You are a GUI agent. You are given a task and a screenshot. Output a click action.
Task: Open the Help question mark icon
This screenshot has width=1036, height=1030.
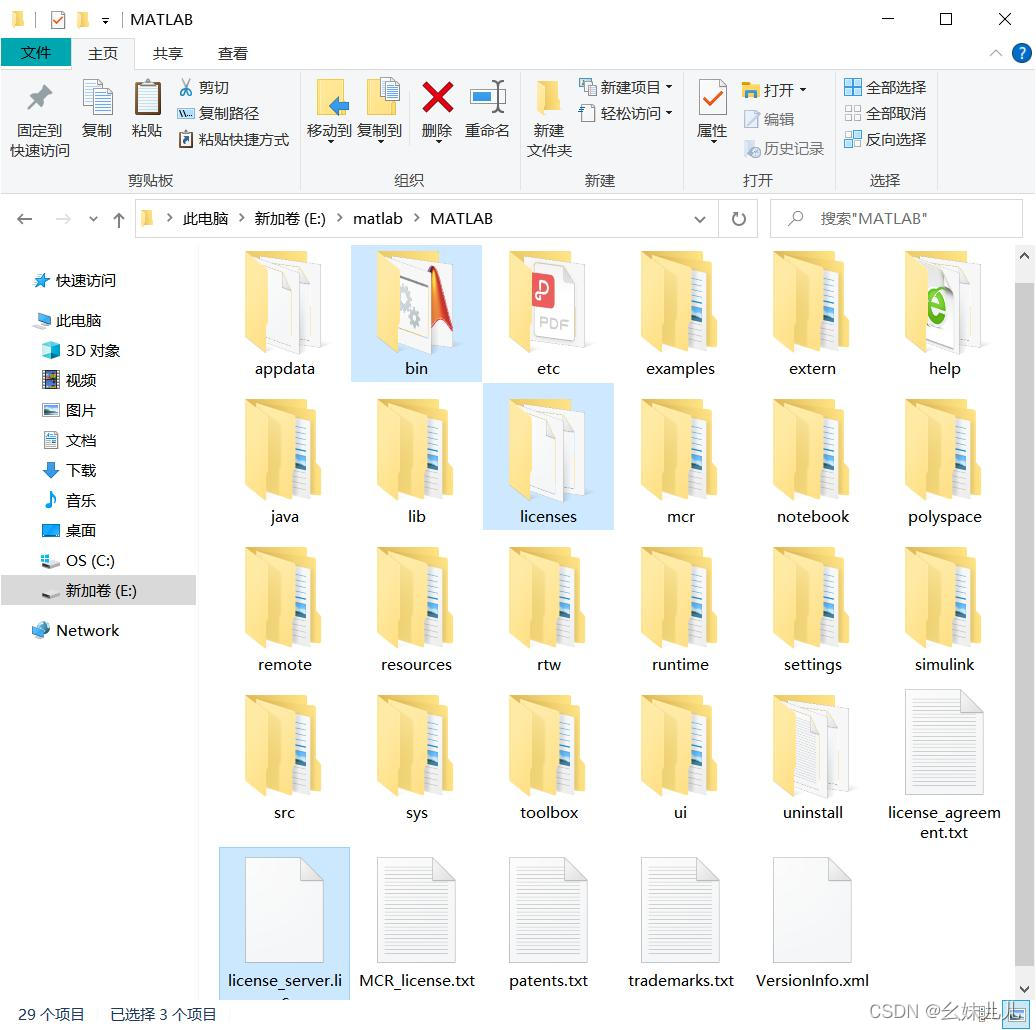pos(1021,53)
